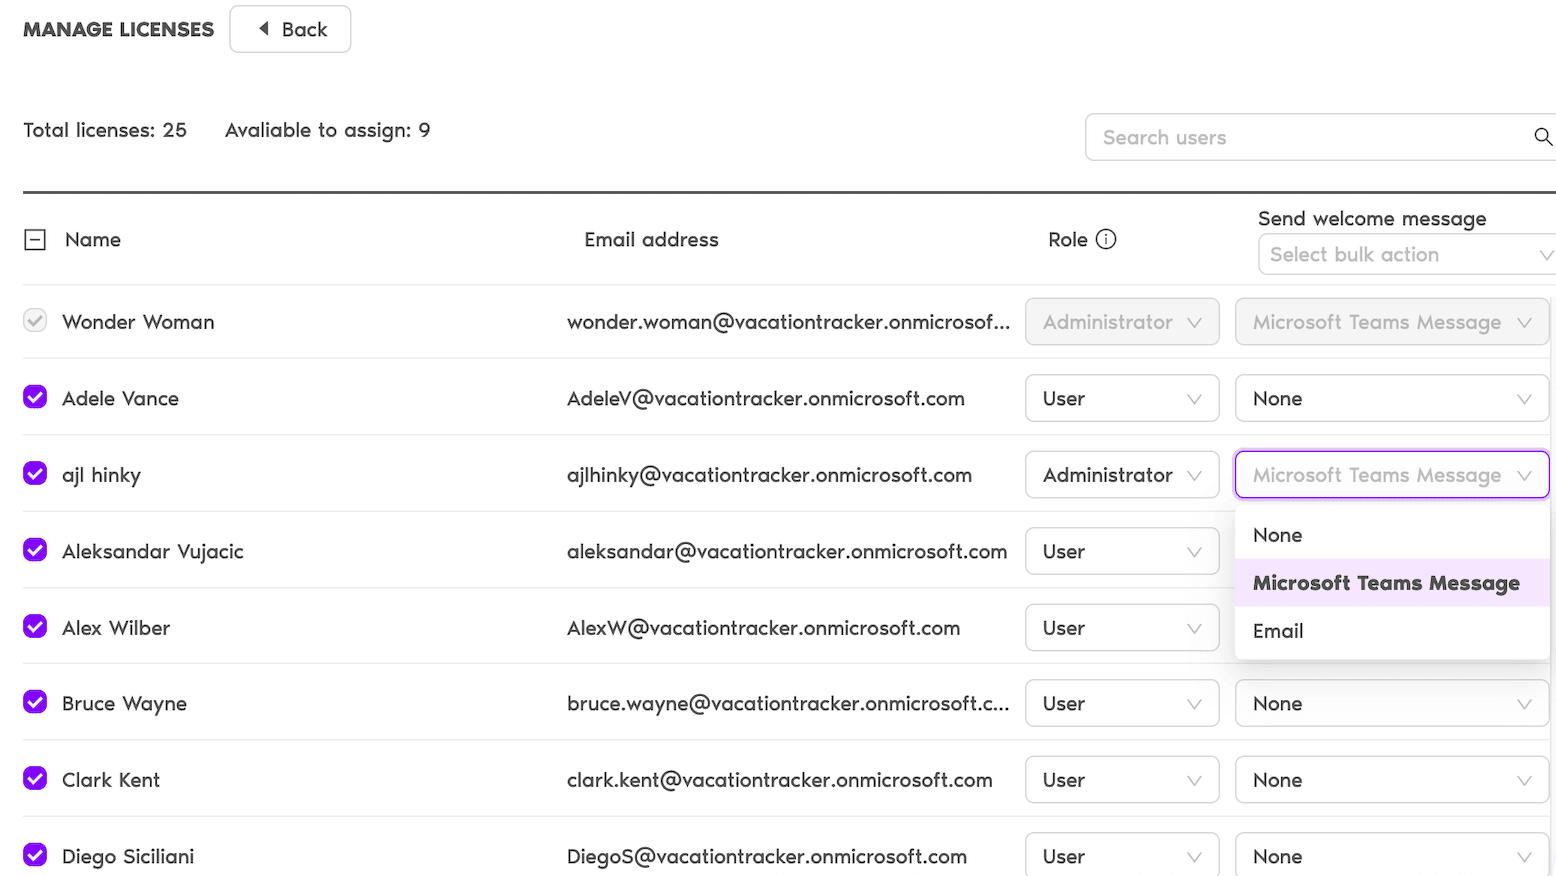The width and height of the screenshot is (1556, 876).
Task: Uncheck Bruce Wayne checkbox
Action: pos(35,702)
